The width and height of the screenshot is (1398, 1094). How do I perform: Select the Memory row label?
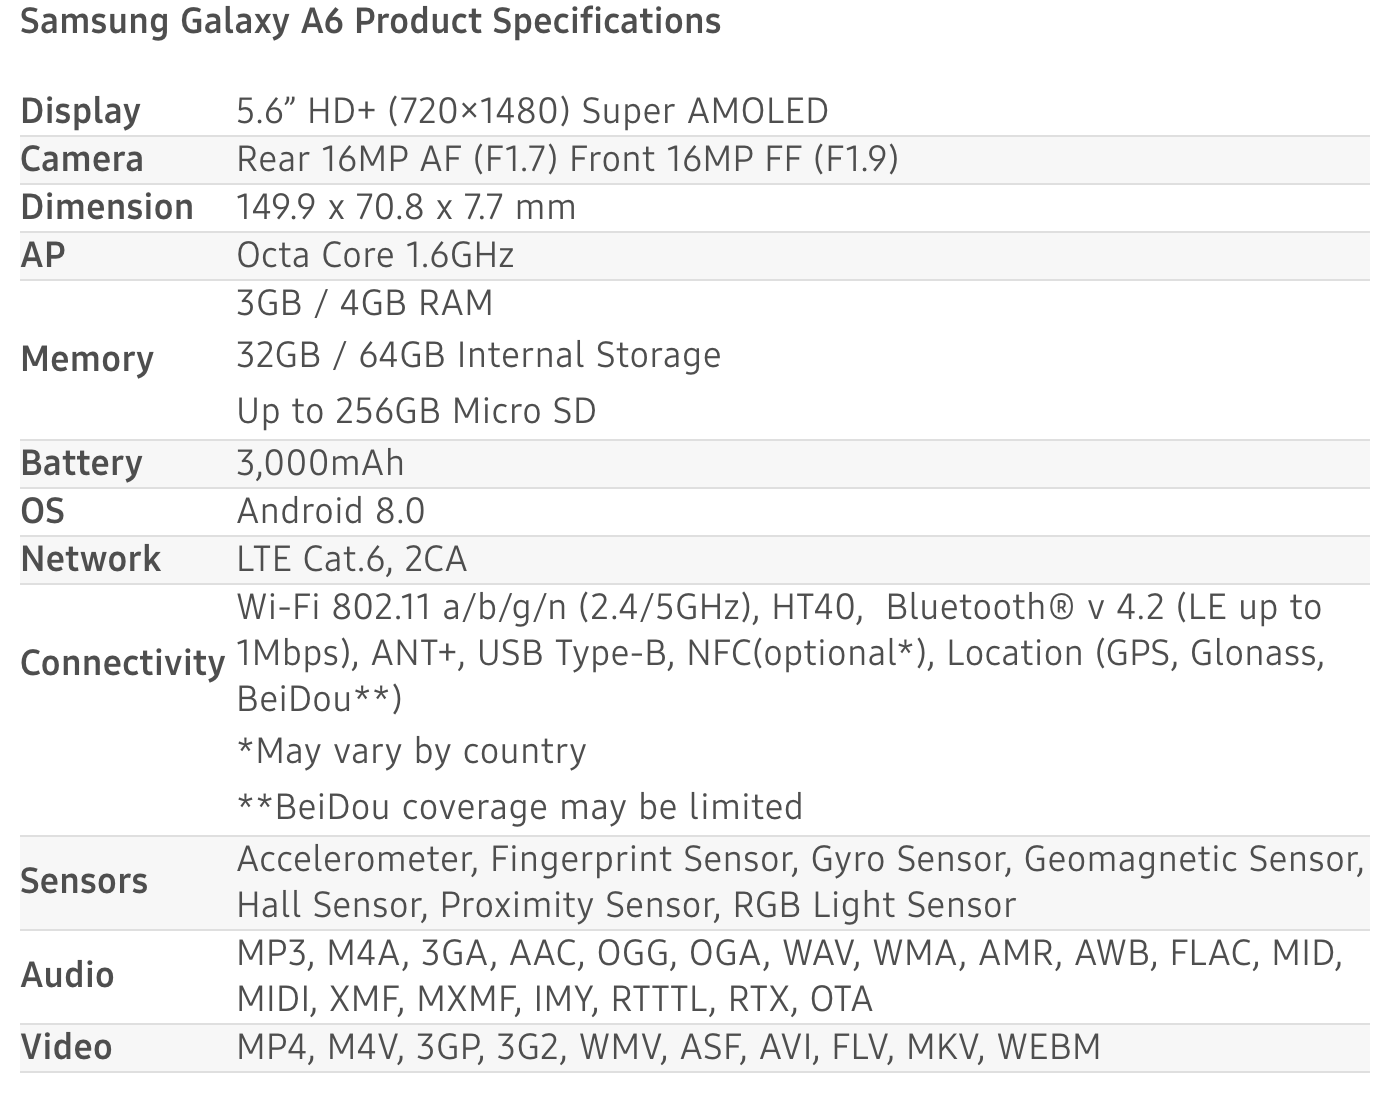click(x=87, y=359)
